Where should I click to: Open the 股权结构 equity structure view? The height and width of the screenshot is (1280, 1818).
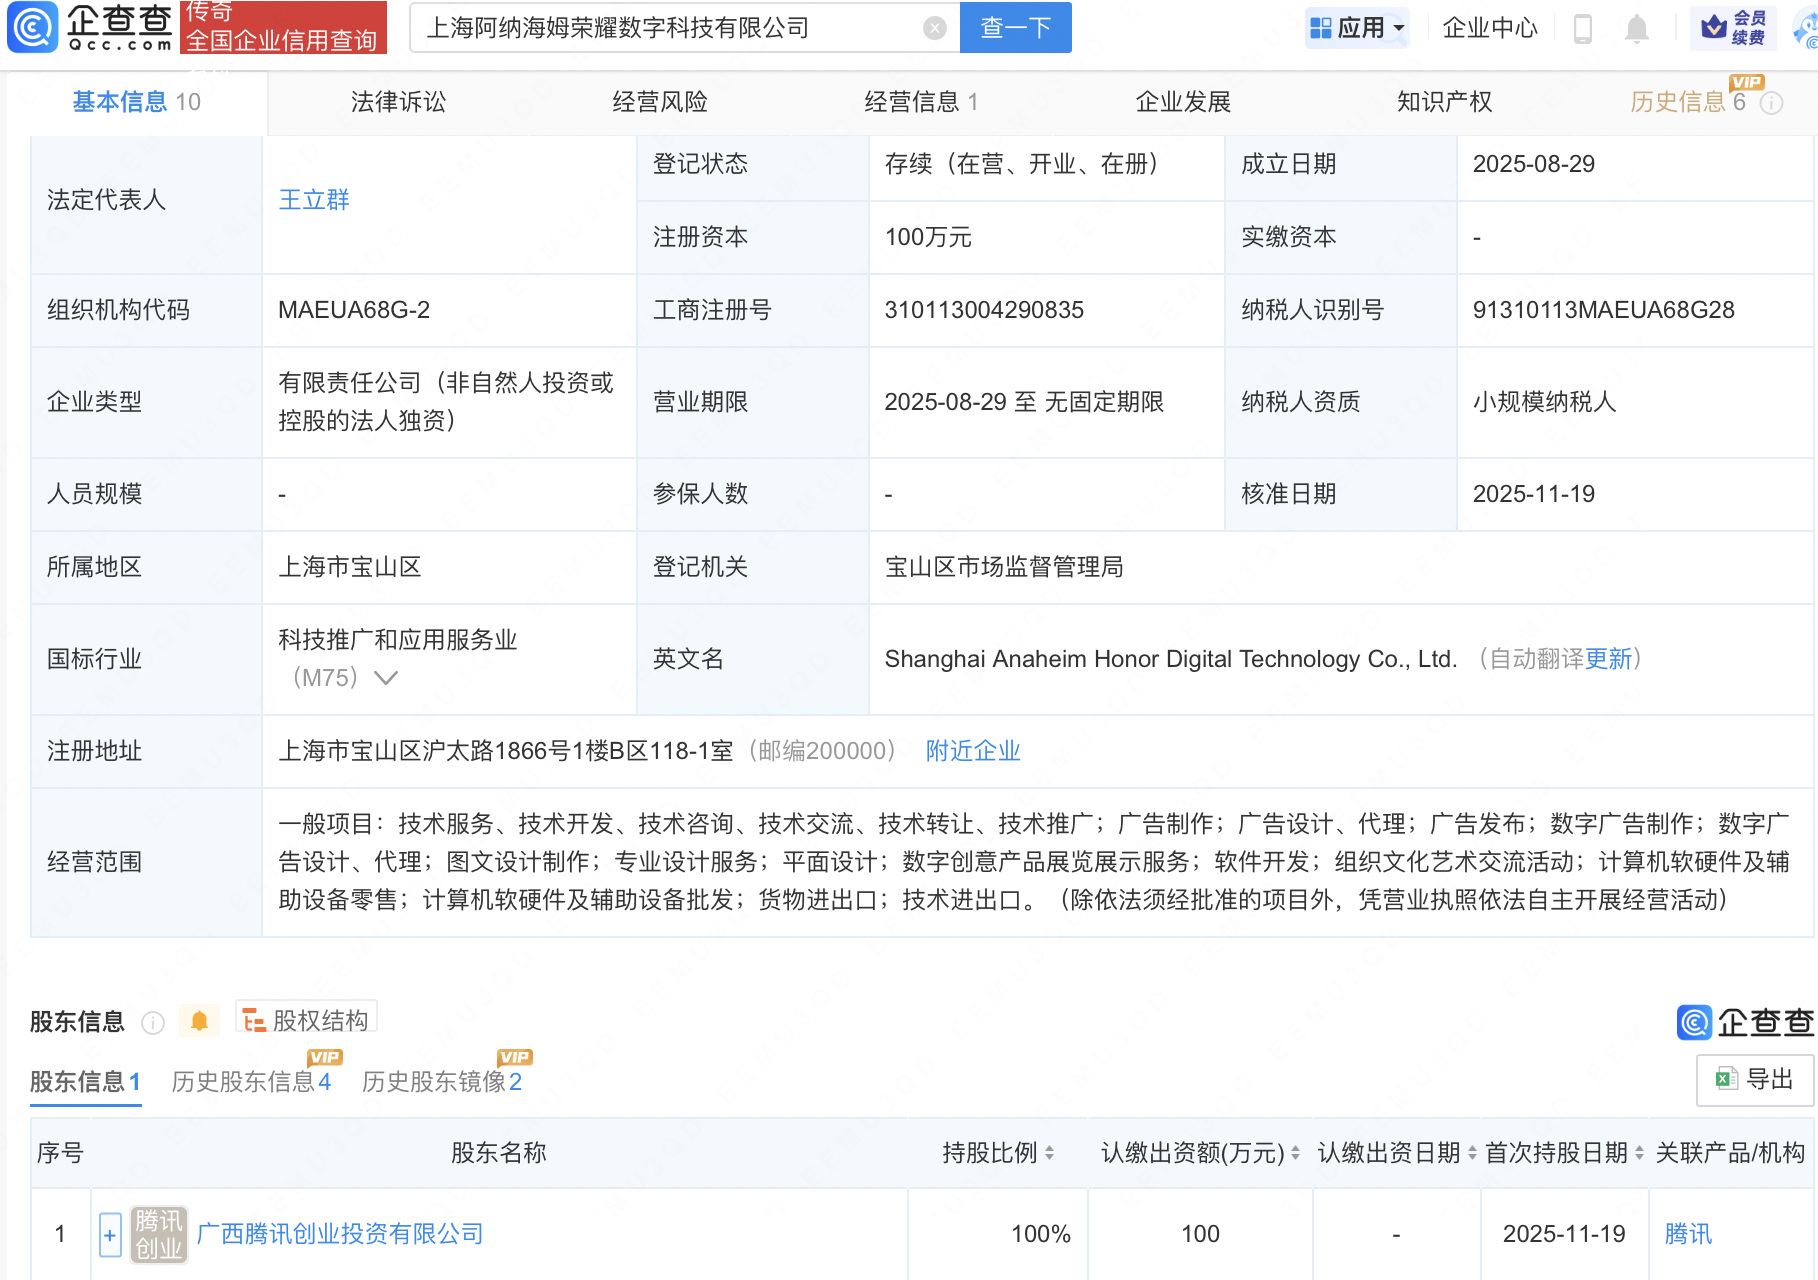pos(307,1020)
